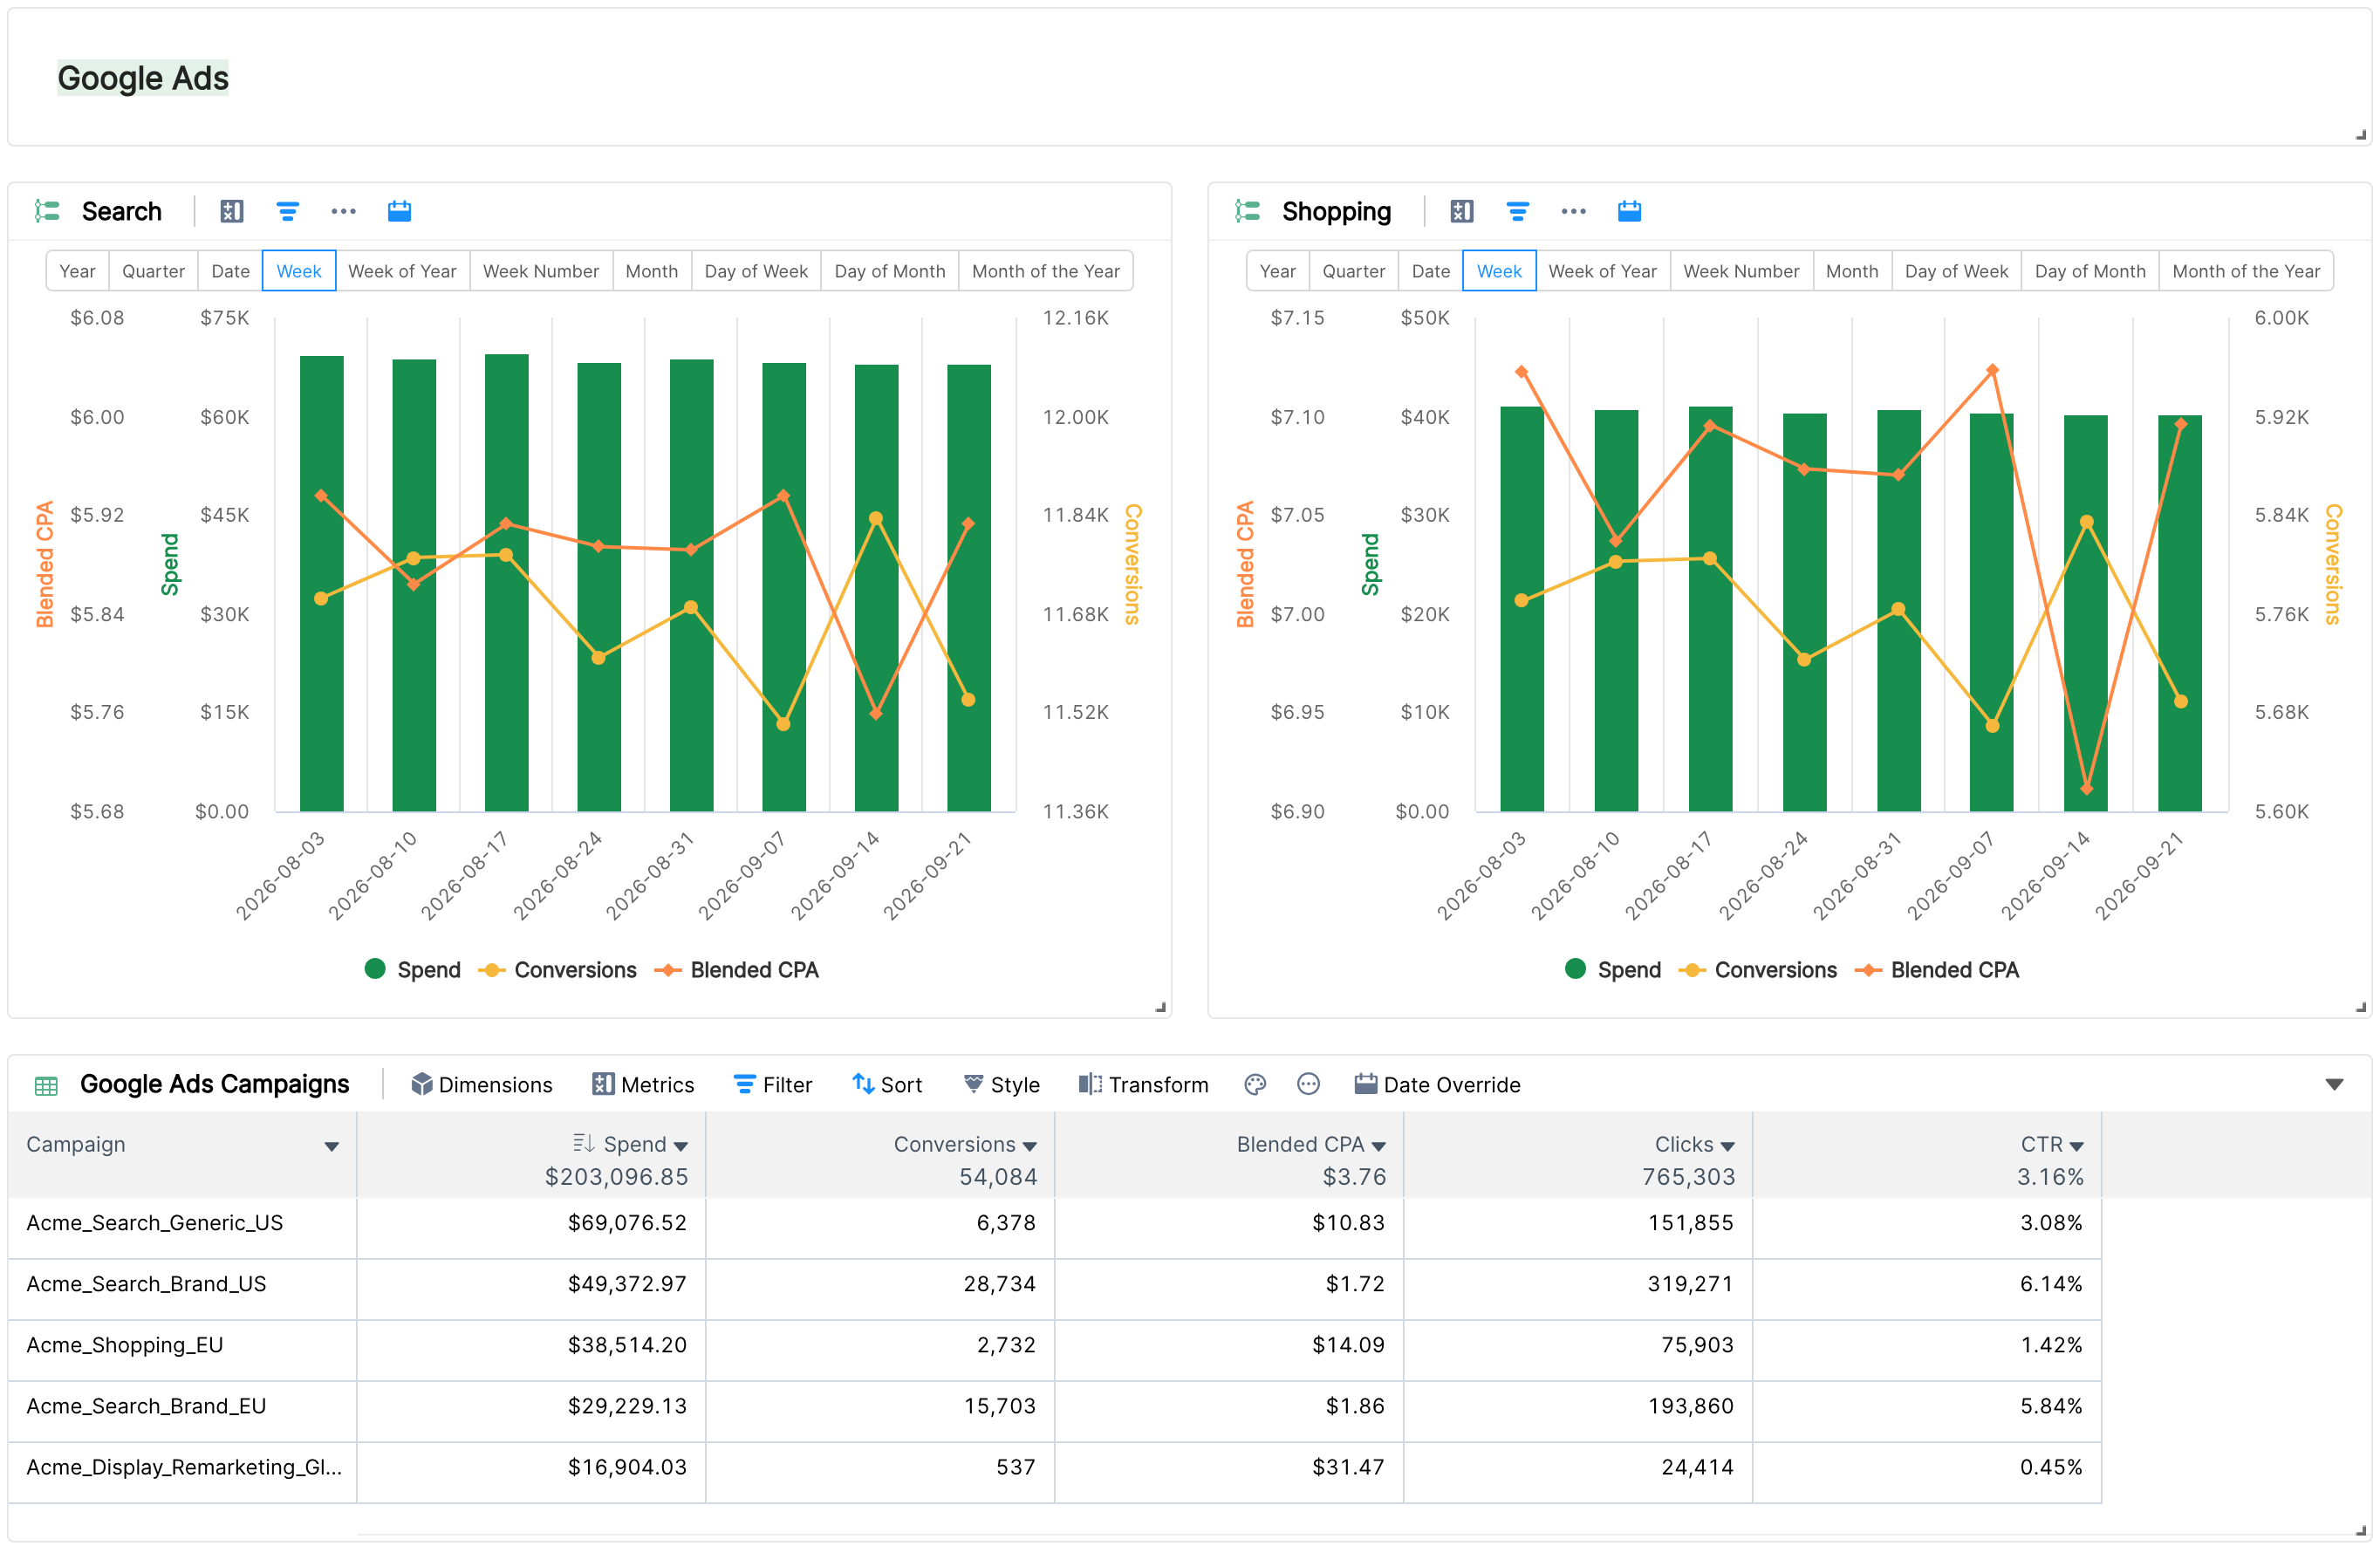Viewport: 2380px width, 1553px height.
Task: Open more options ellipsis in Search widget
Action: [343, 211]
